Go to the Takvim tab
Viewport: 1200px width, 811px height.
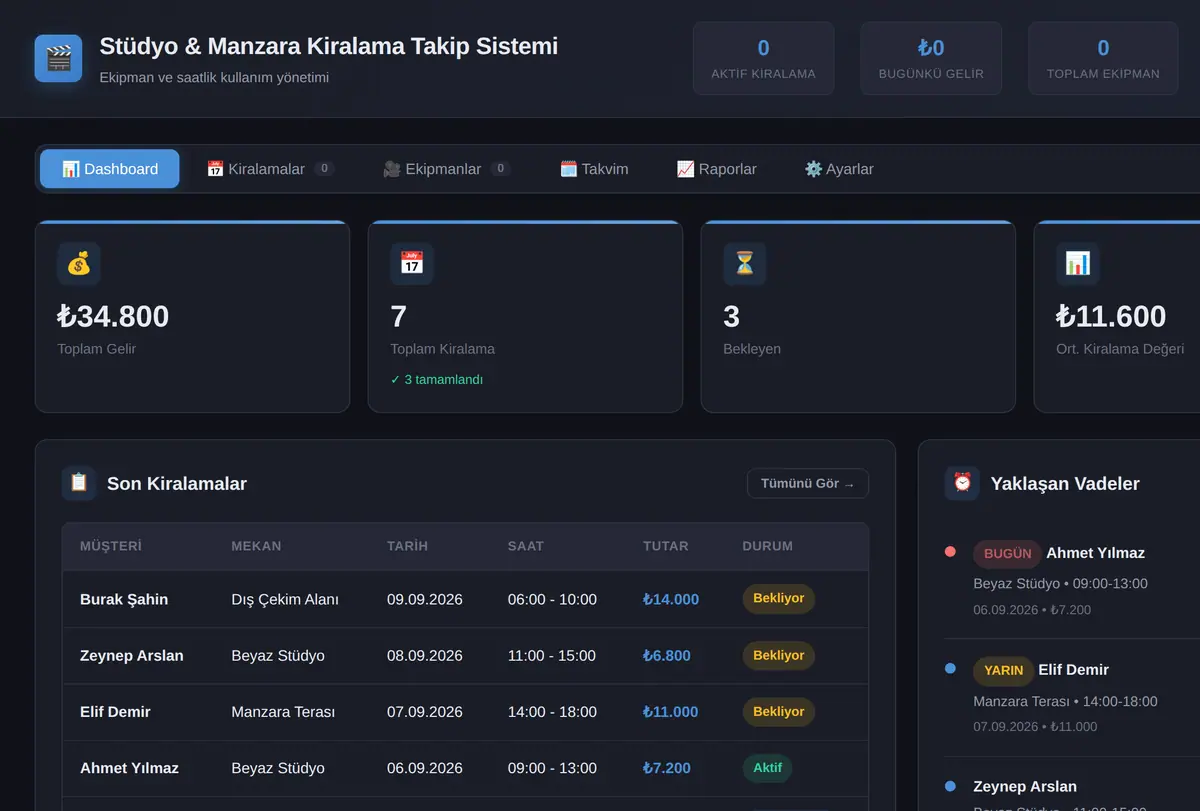[594, 169]
